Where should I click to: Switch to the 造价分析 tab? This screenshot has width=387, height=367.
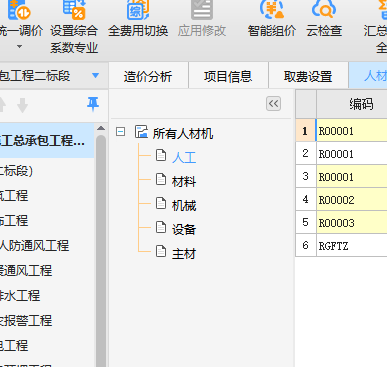point(148,76)
